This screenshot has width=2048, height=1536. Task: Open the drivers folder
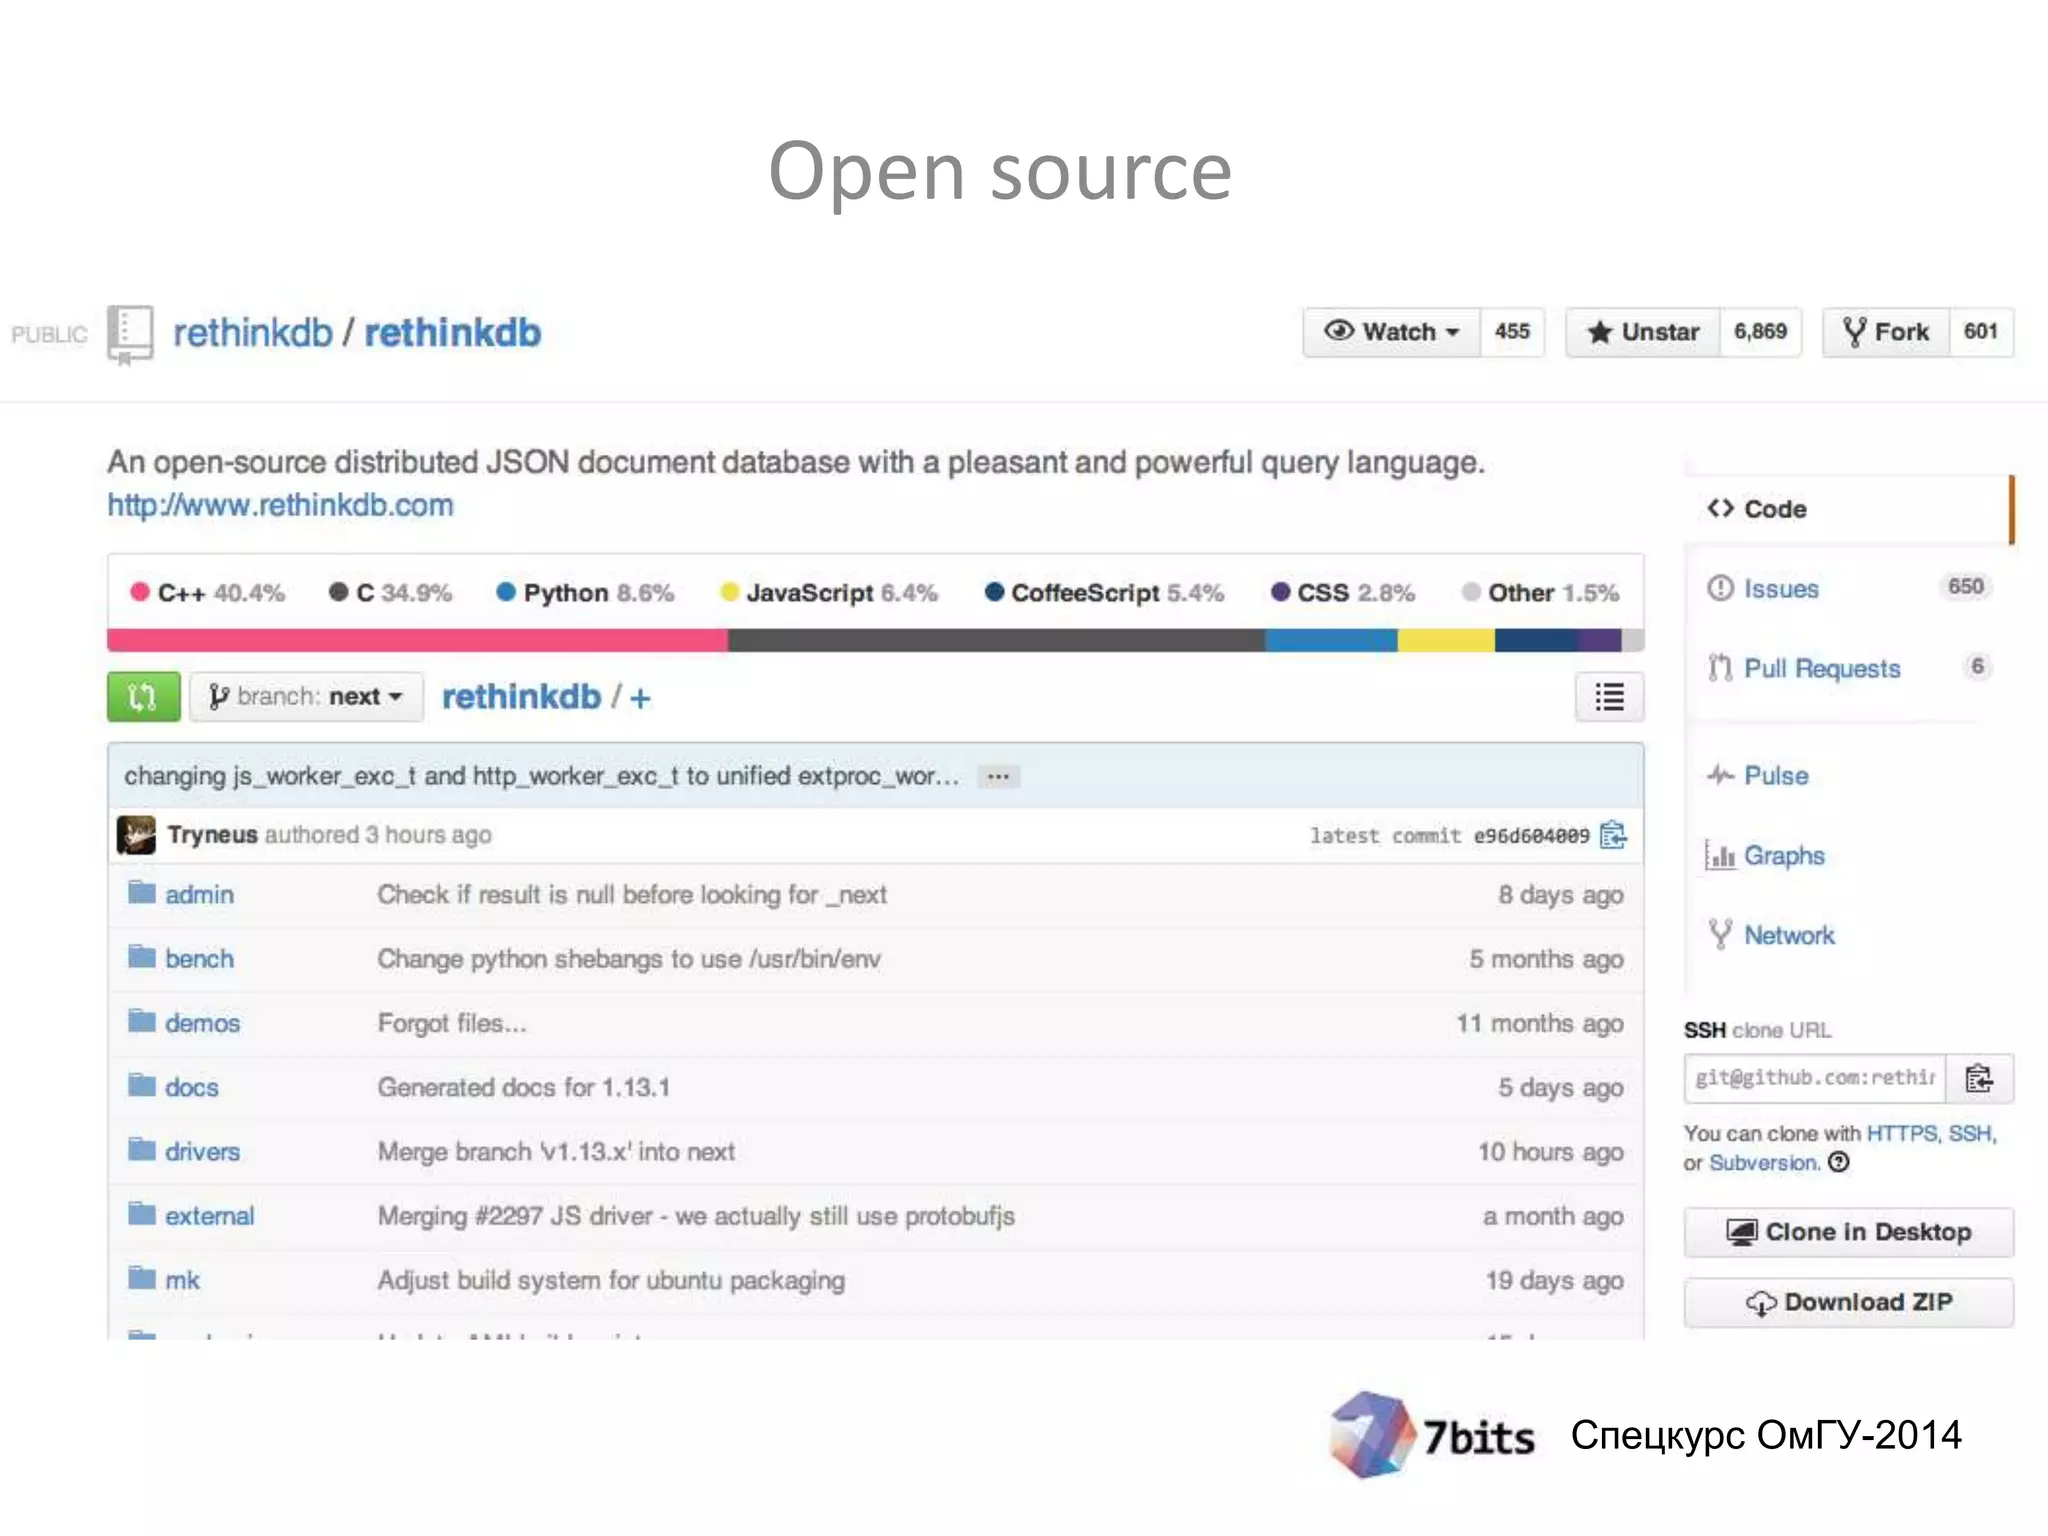202,1152
